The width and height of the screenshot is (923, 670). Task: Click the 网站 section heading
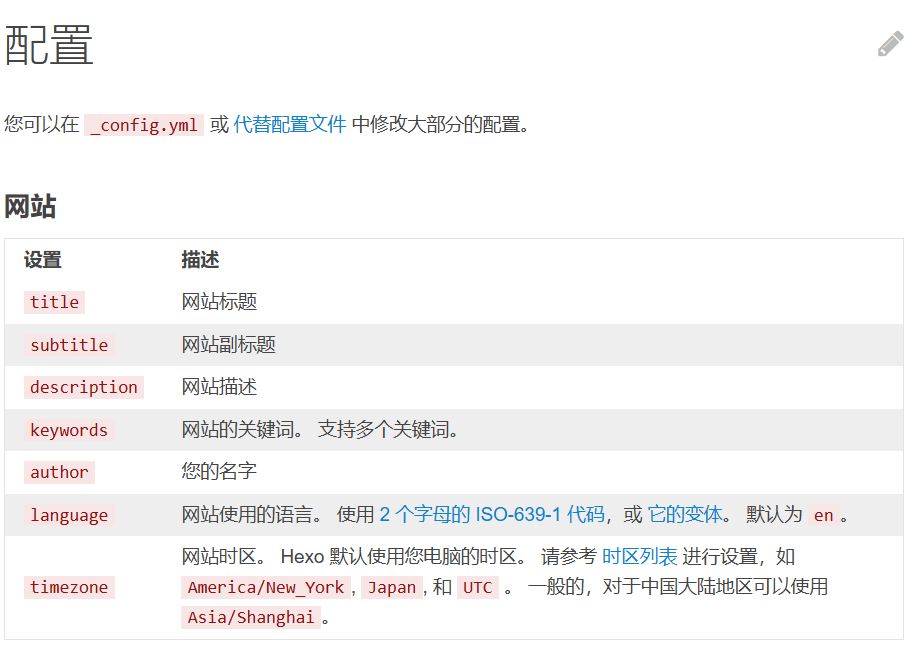[x=30, y=207]
